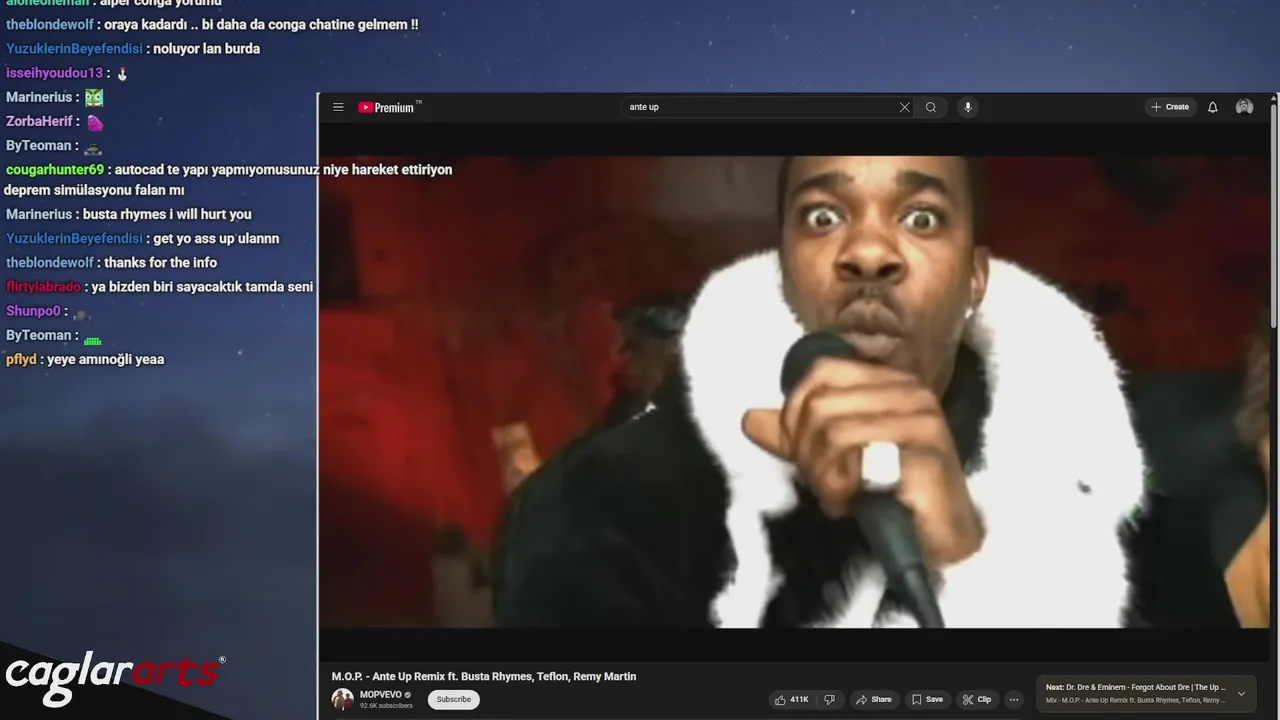Go to YouTube Premium home logo
This screenshot has width=1280, height=720.
(388, 107)
